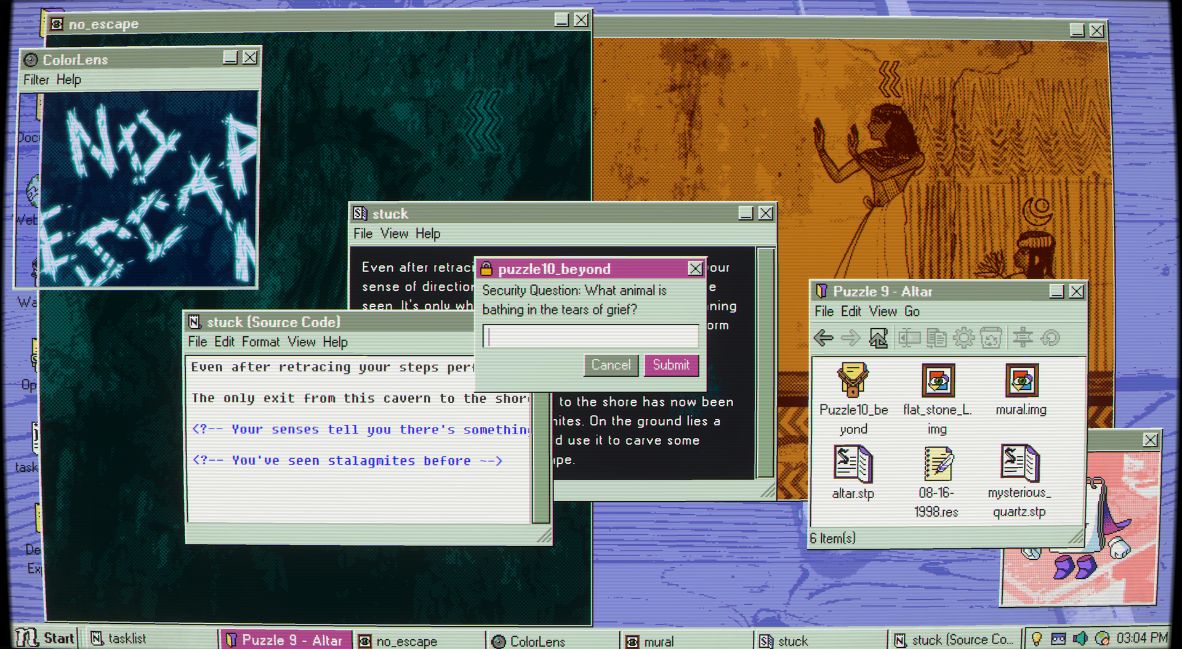Click the vertical scrollbar of stuck (Source Code)
The height and width of the screenshot is (649, 1182).
click(x=541, y=439)
